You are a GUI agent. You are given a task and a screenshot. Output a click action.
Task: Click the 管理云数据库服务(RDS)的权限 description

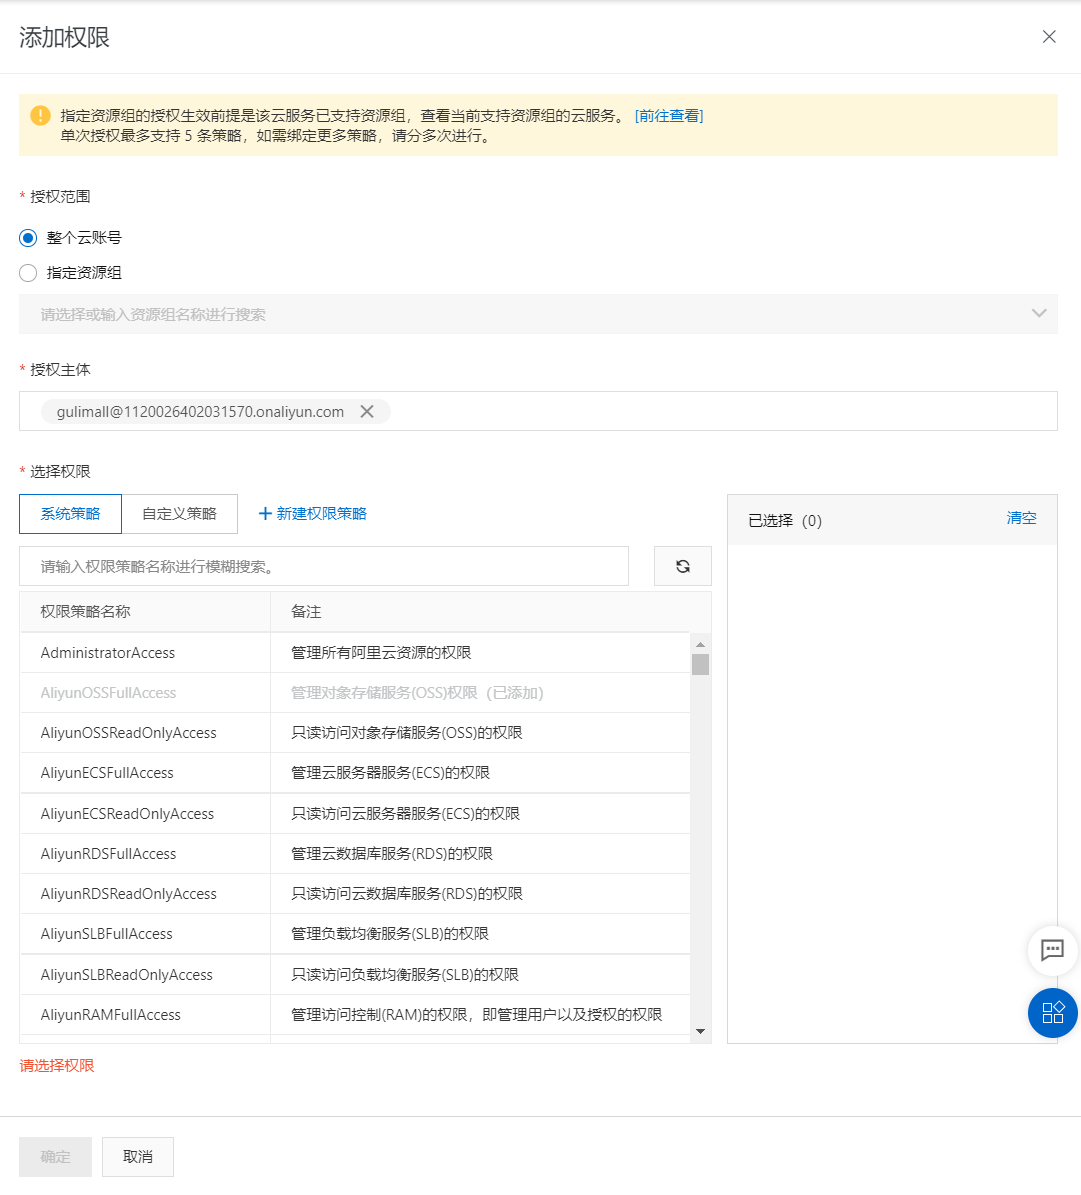(392, 854)
